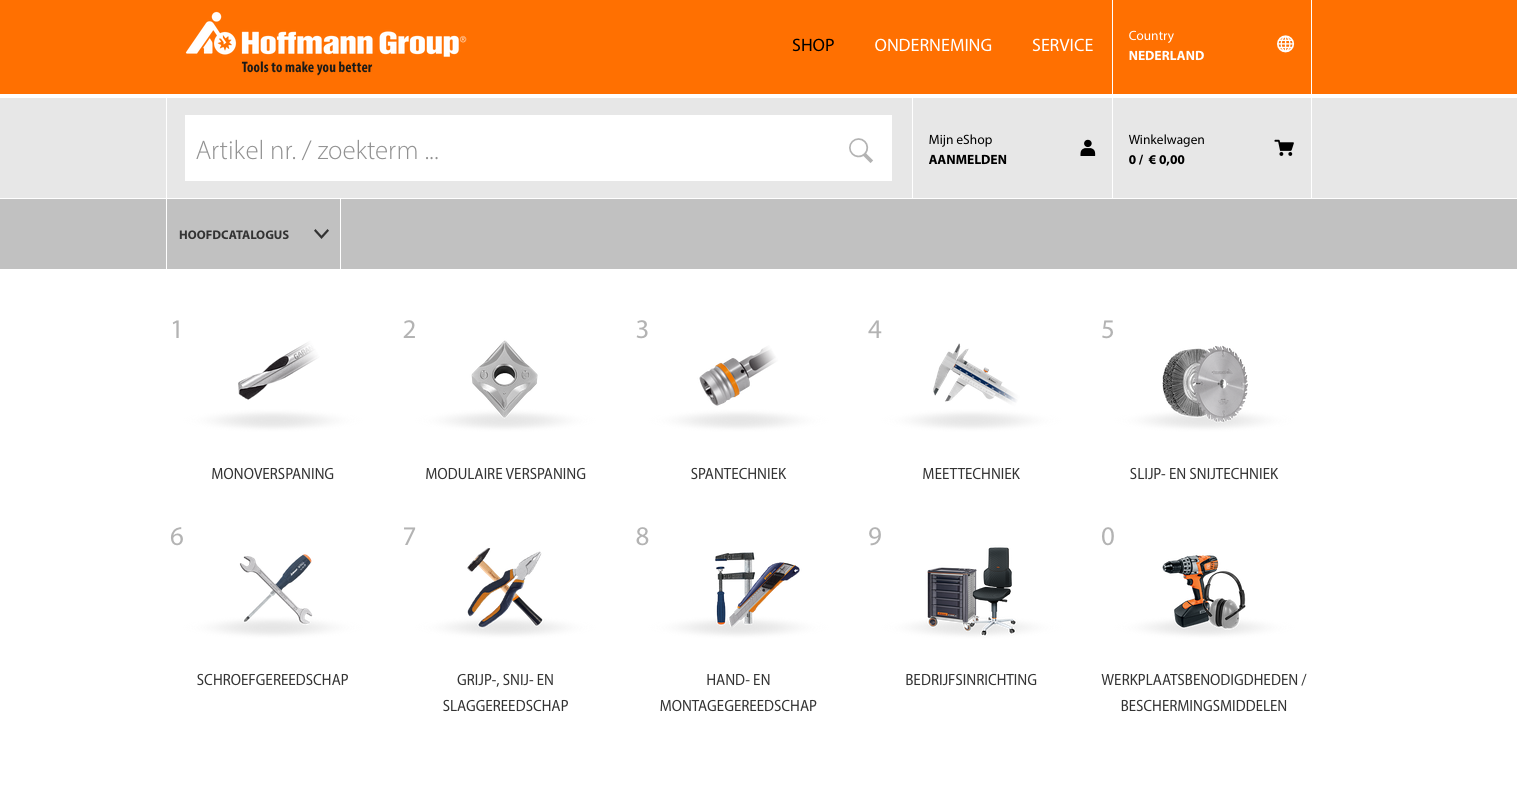
Task: Open the Country Nederland selector
Action: [1166, 46]
